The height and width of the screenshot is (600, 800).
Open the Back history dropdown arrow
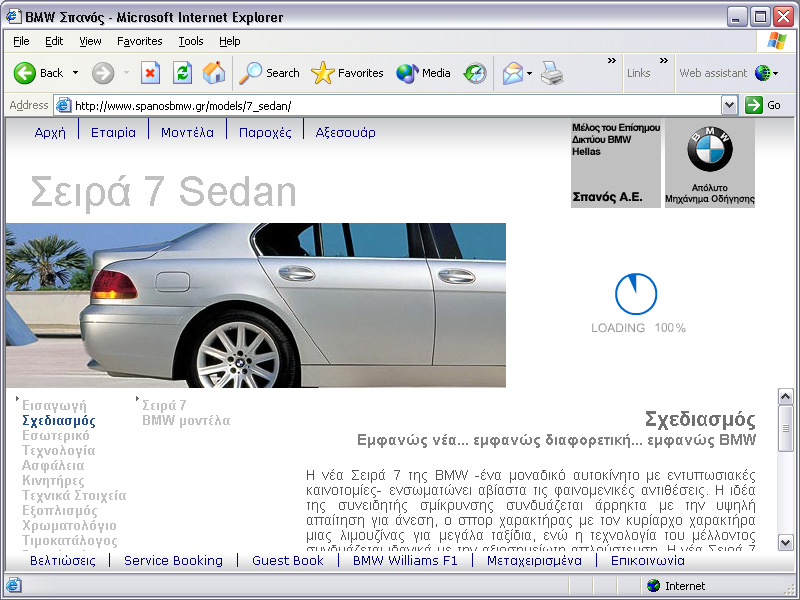pos(76,73)
